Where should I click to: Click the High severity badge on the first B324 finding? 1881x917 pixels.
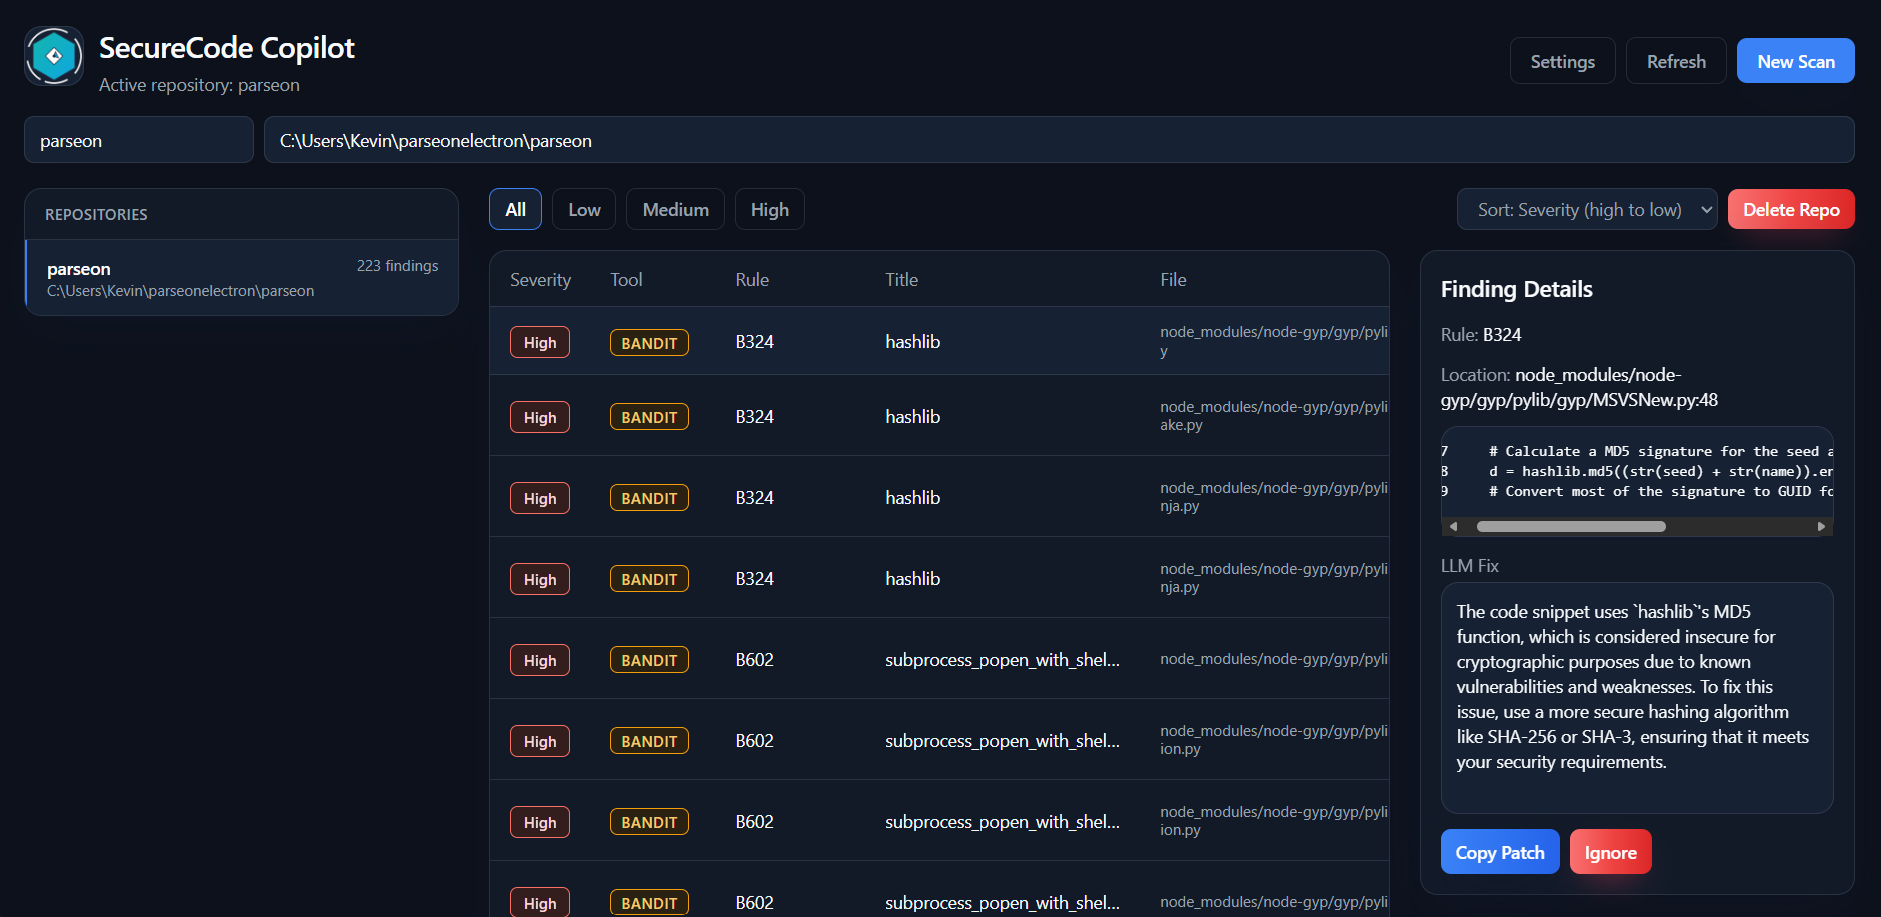539,341
